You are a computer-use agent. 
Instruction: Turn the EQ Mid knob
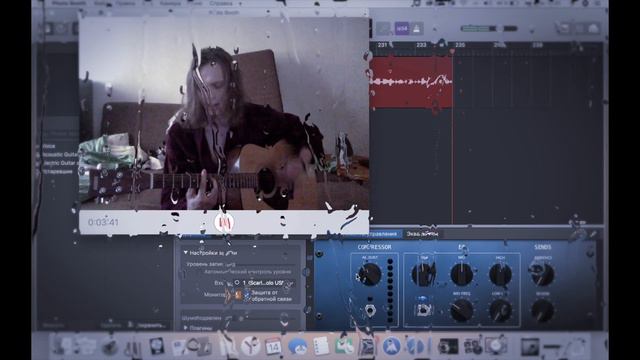462,274
